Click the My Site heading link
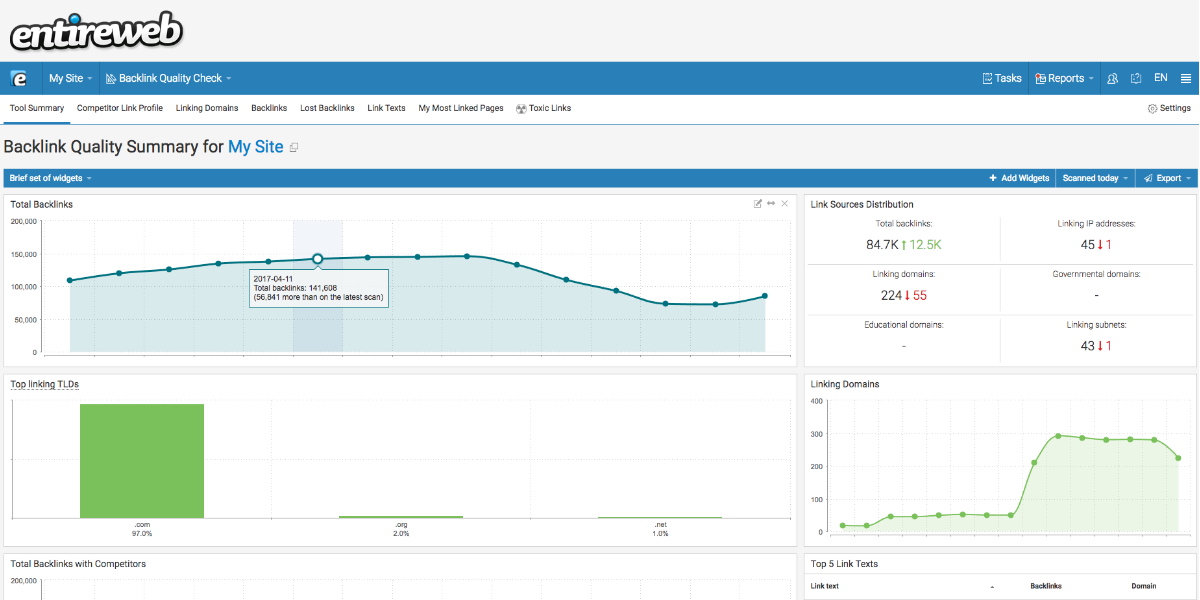 point(256,147)
